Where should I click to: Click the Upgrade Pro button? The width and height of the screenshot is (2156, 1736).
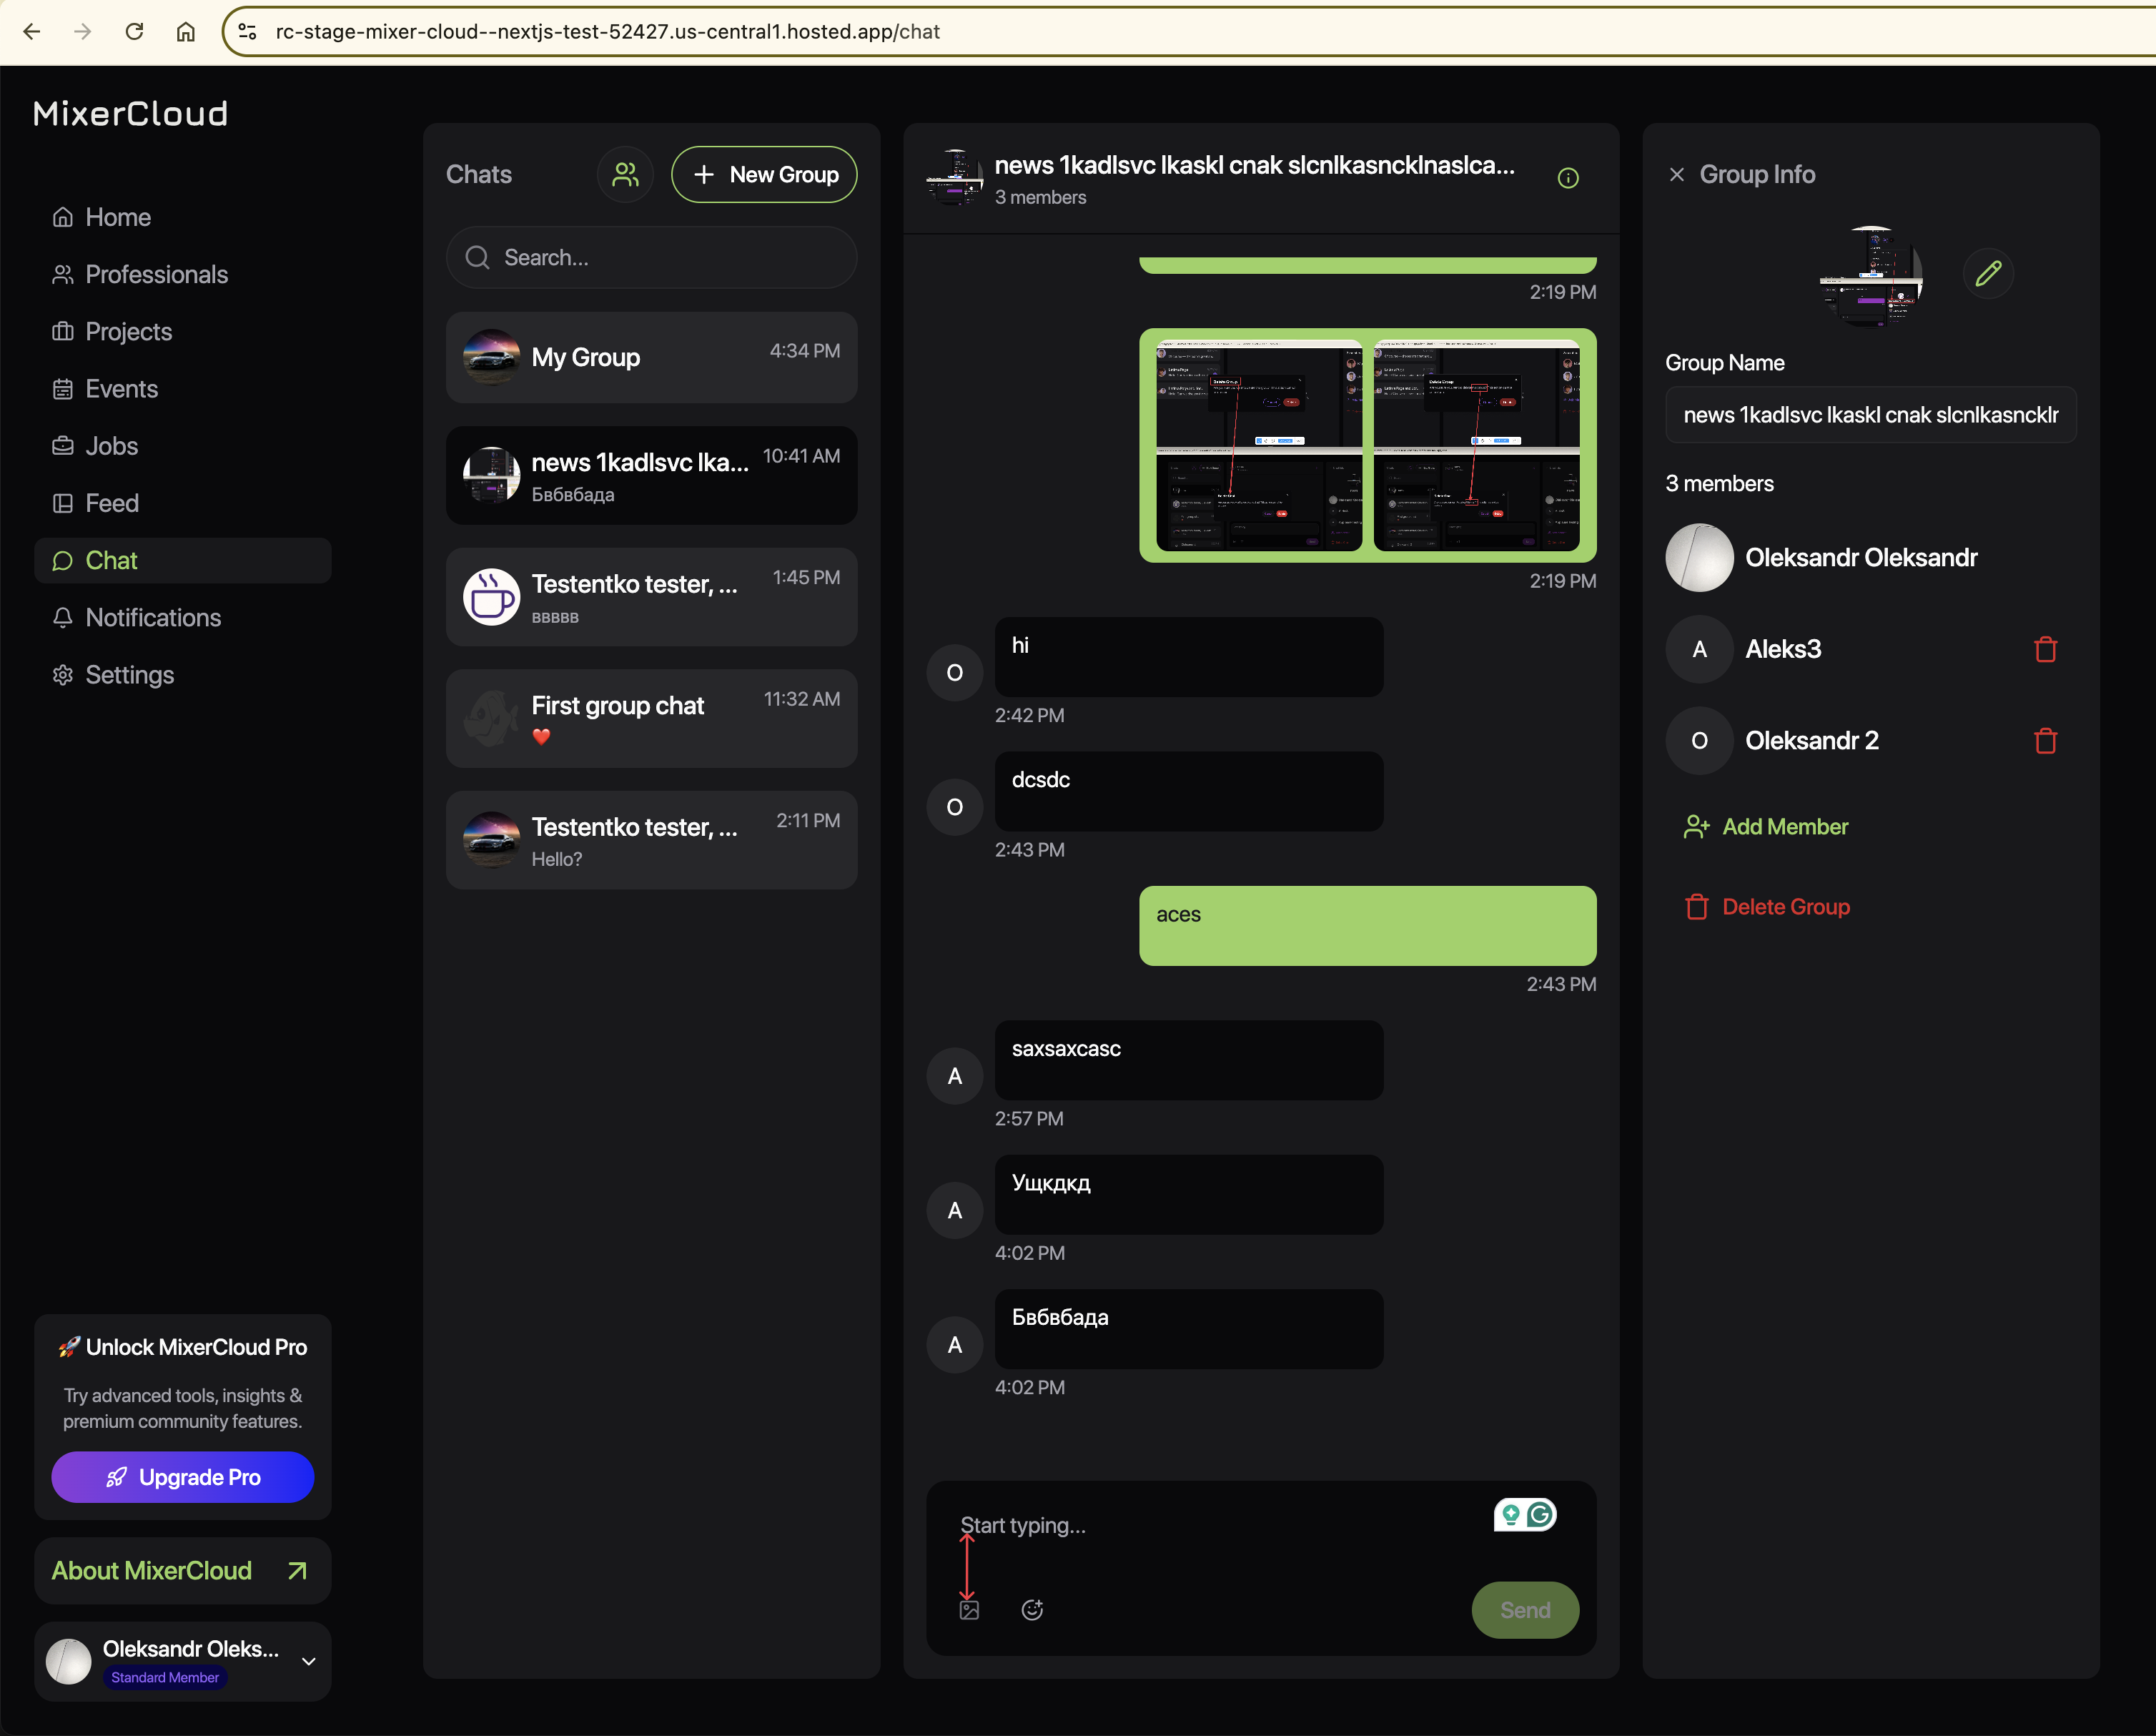point(182,1477)
